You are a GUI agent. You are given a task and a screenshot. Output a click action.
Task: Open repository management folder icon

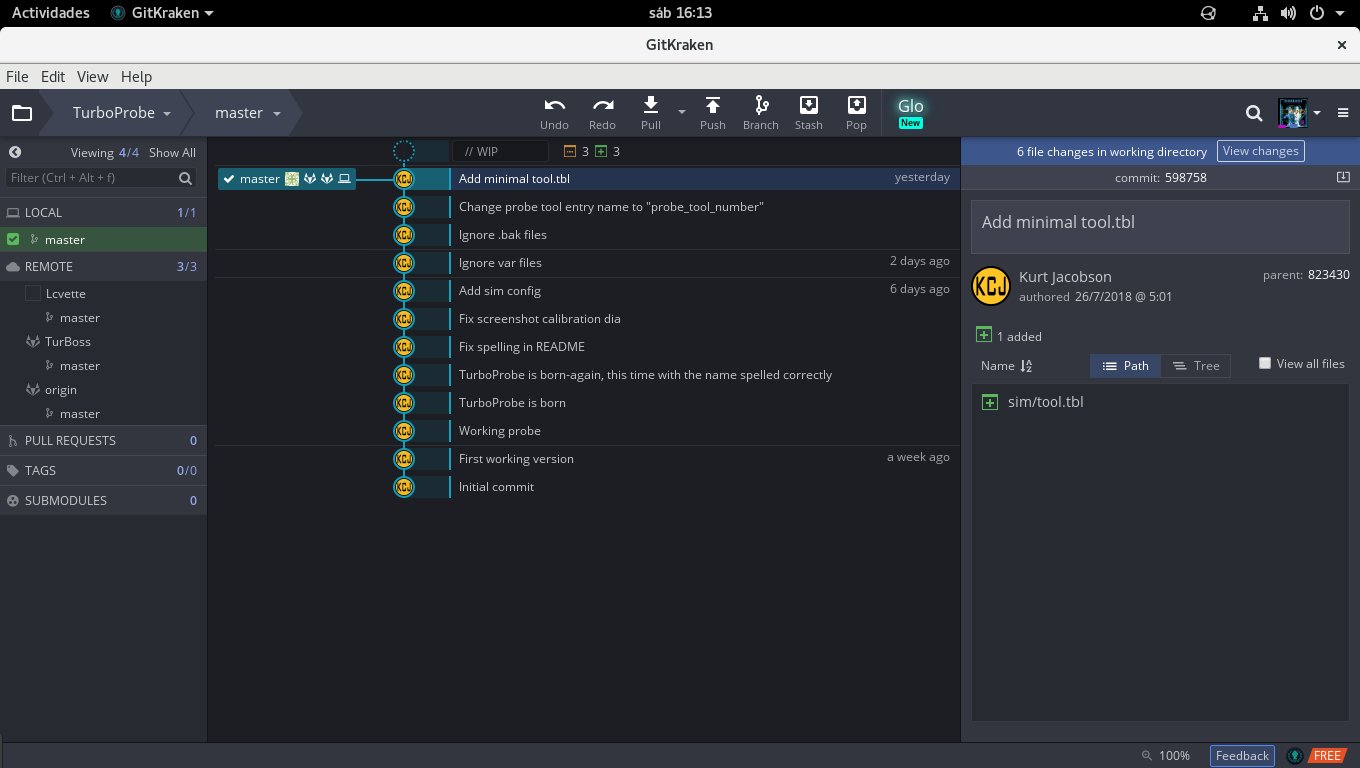point(22,113)
